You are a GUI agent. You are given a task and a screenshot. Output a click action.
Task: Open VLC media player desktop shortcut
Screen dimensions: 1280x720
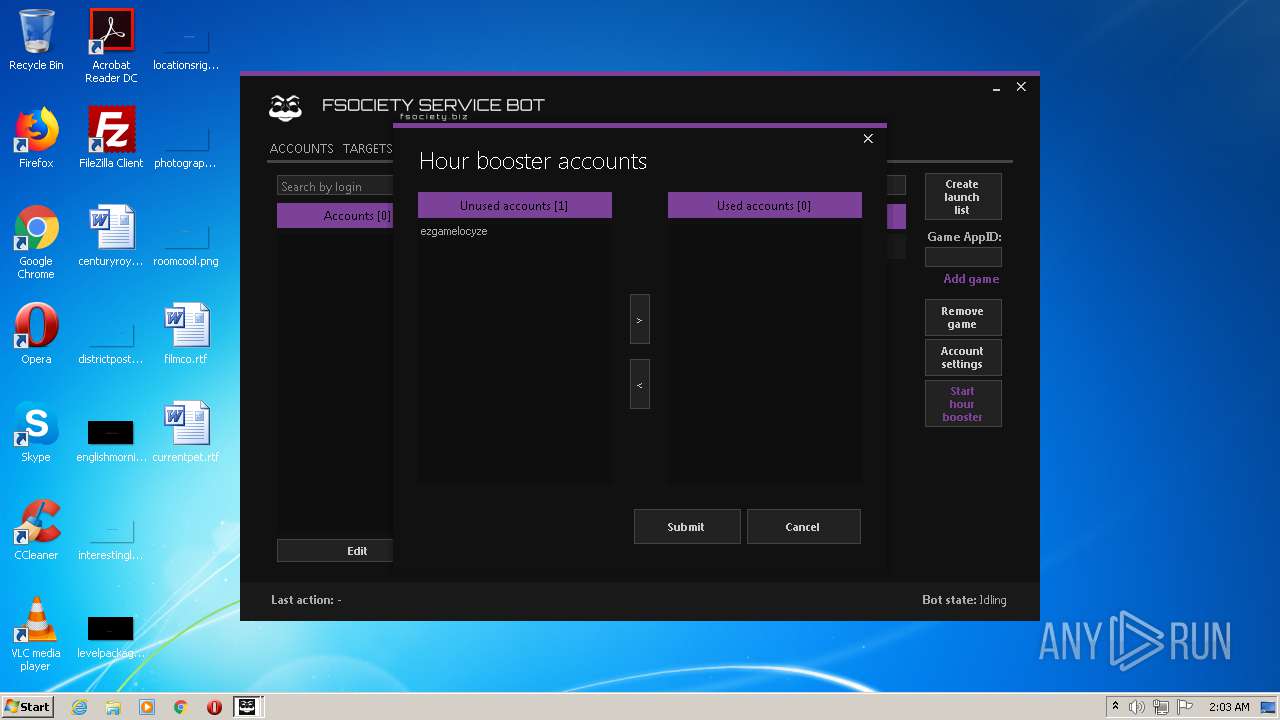(36, 634)
